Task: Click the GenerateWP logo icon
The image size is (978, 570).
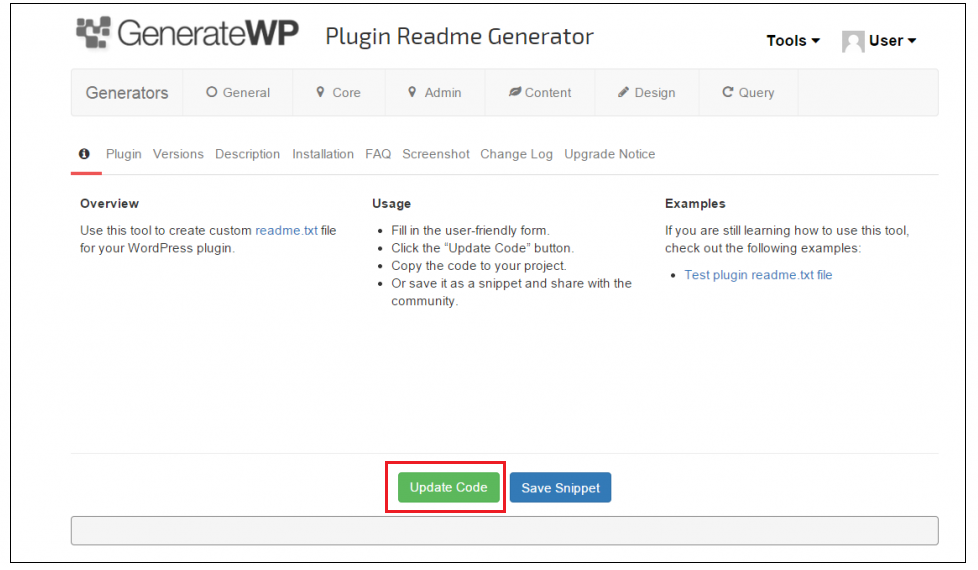Action: [93, 34]
